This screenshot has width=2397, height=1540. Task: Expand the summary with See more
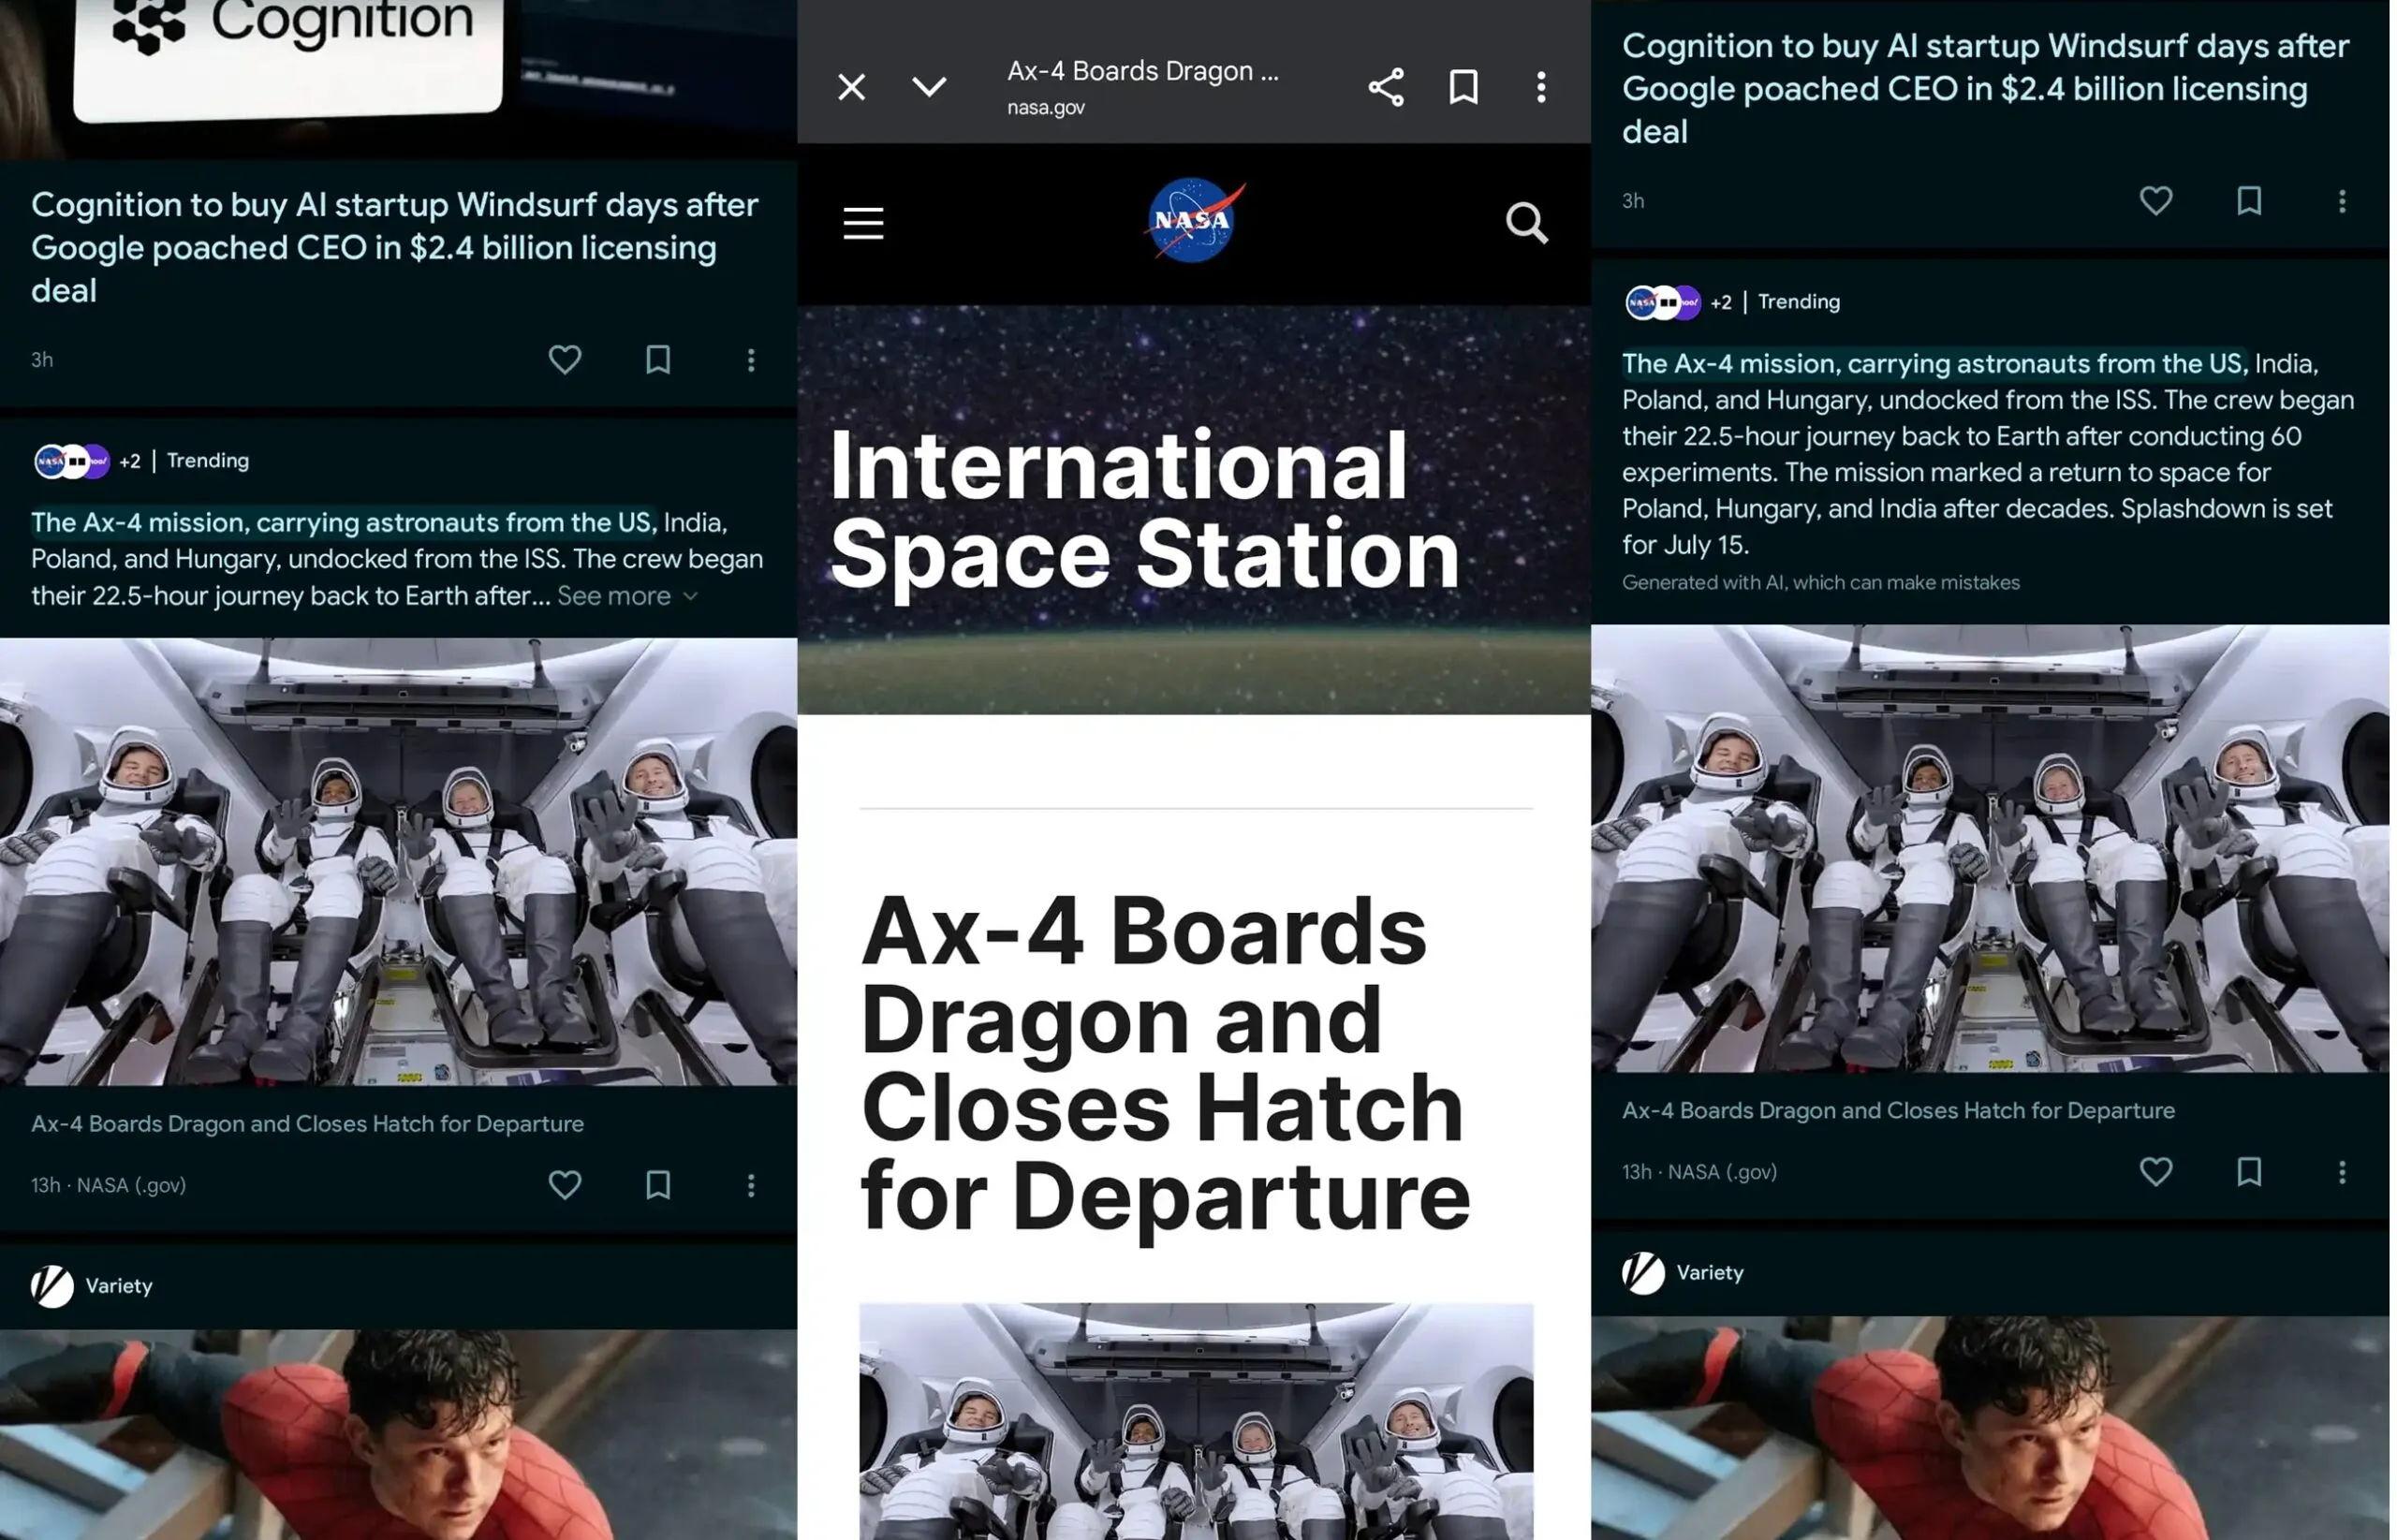[627, 595]
